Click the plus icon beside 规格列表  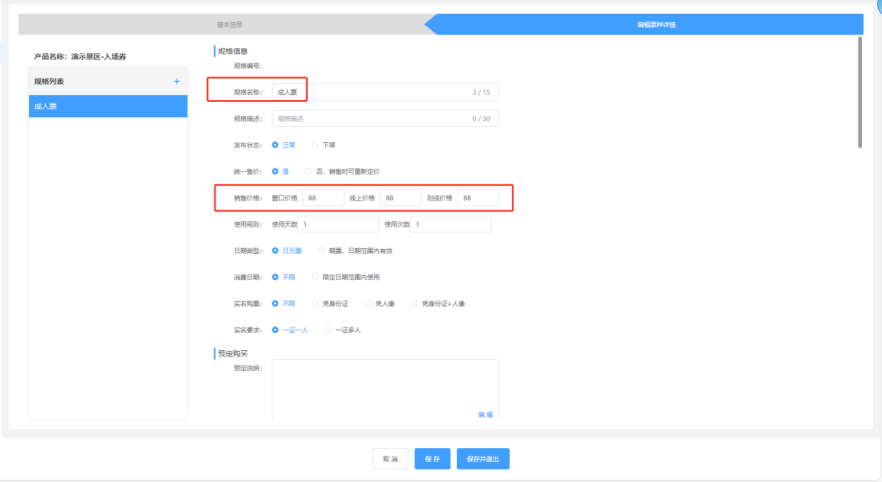(176, 81)
